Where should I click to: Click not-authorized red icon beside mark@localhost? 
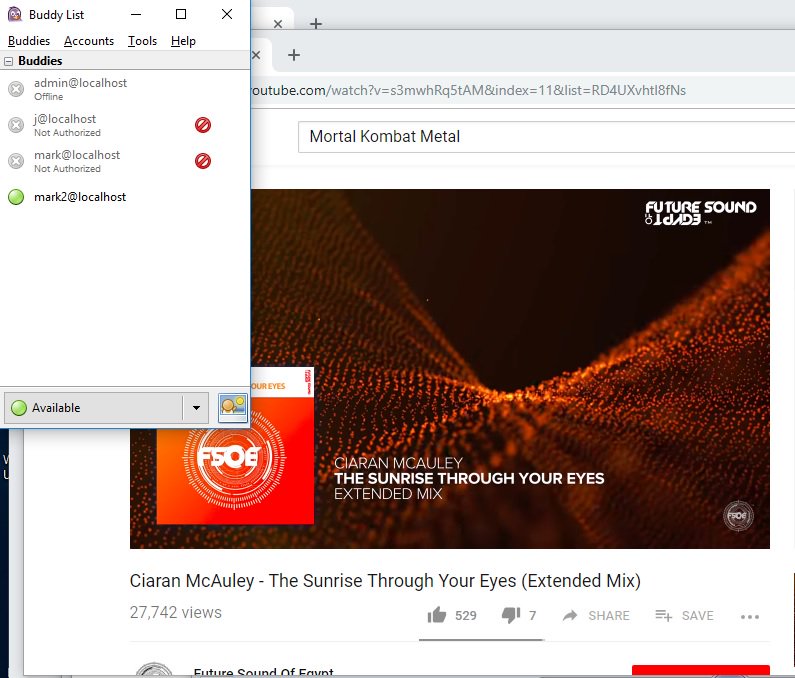click(203, 161)
